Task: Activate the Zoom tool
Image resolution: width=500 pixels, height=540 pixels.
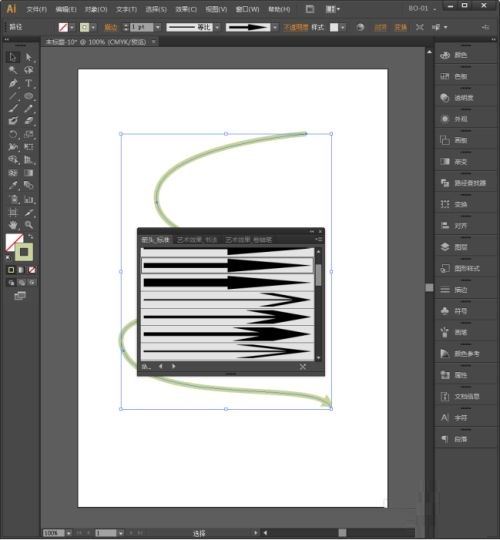Action: [x=29, y=225]
